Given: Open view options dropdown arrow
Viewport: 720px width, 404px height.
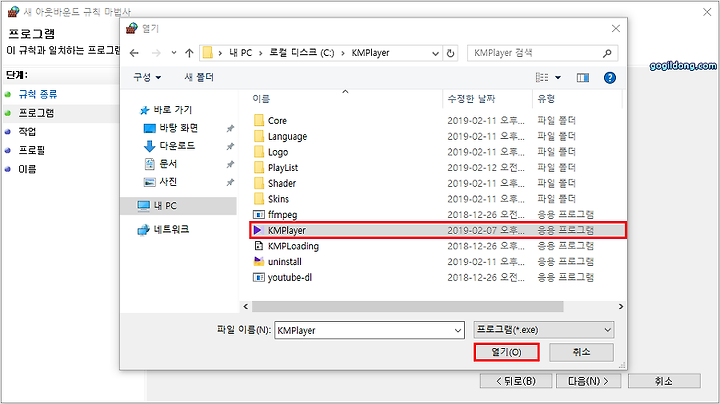Looking at the screenshot, I should [x=558, y=78].
